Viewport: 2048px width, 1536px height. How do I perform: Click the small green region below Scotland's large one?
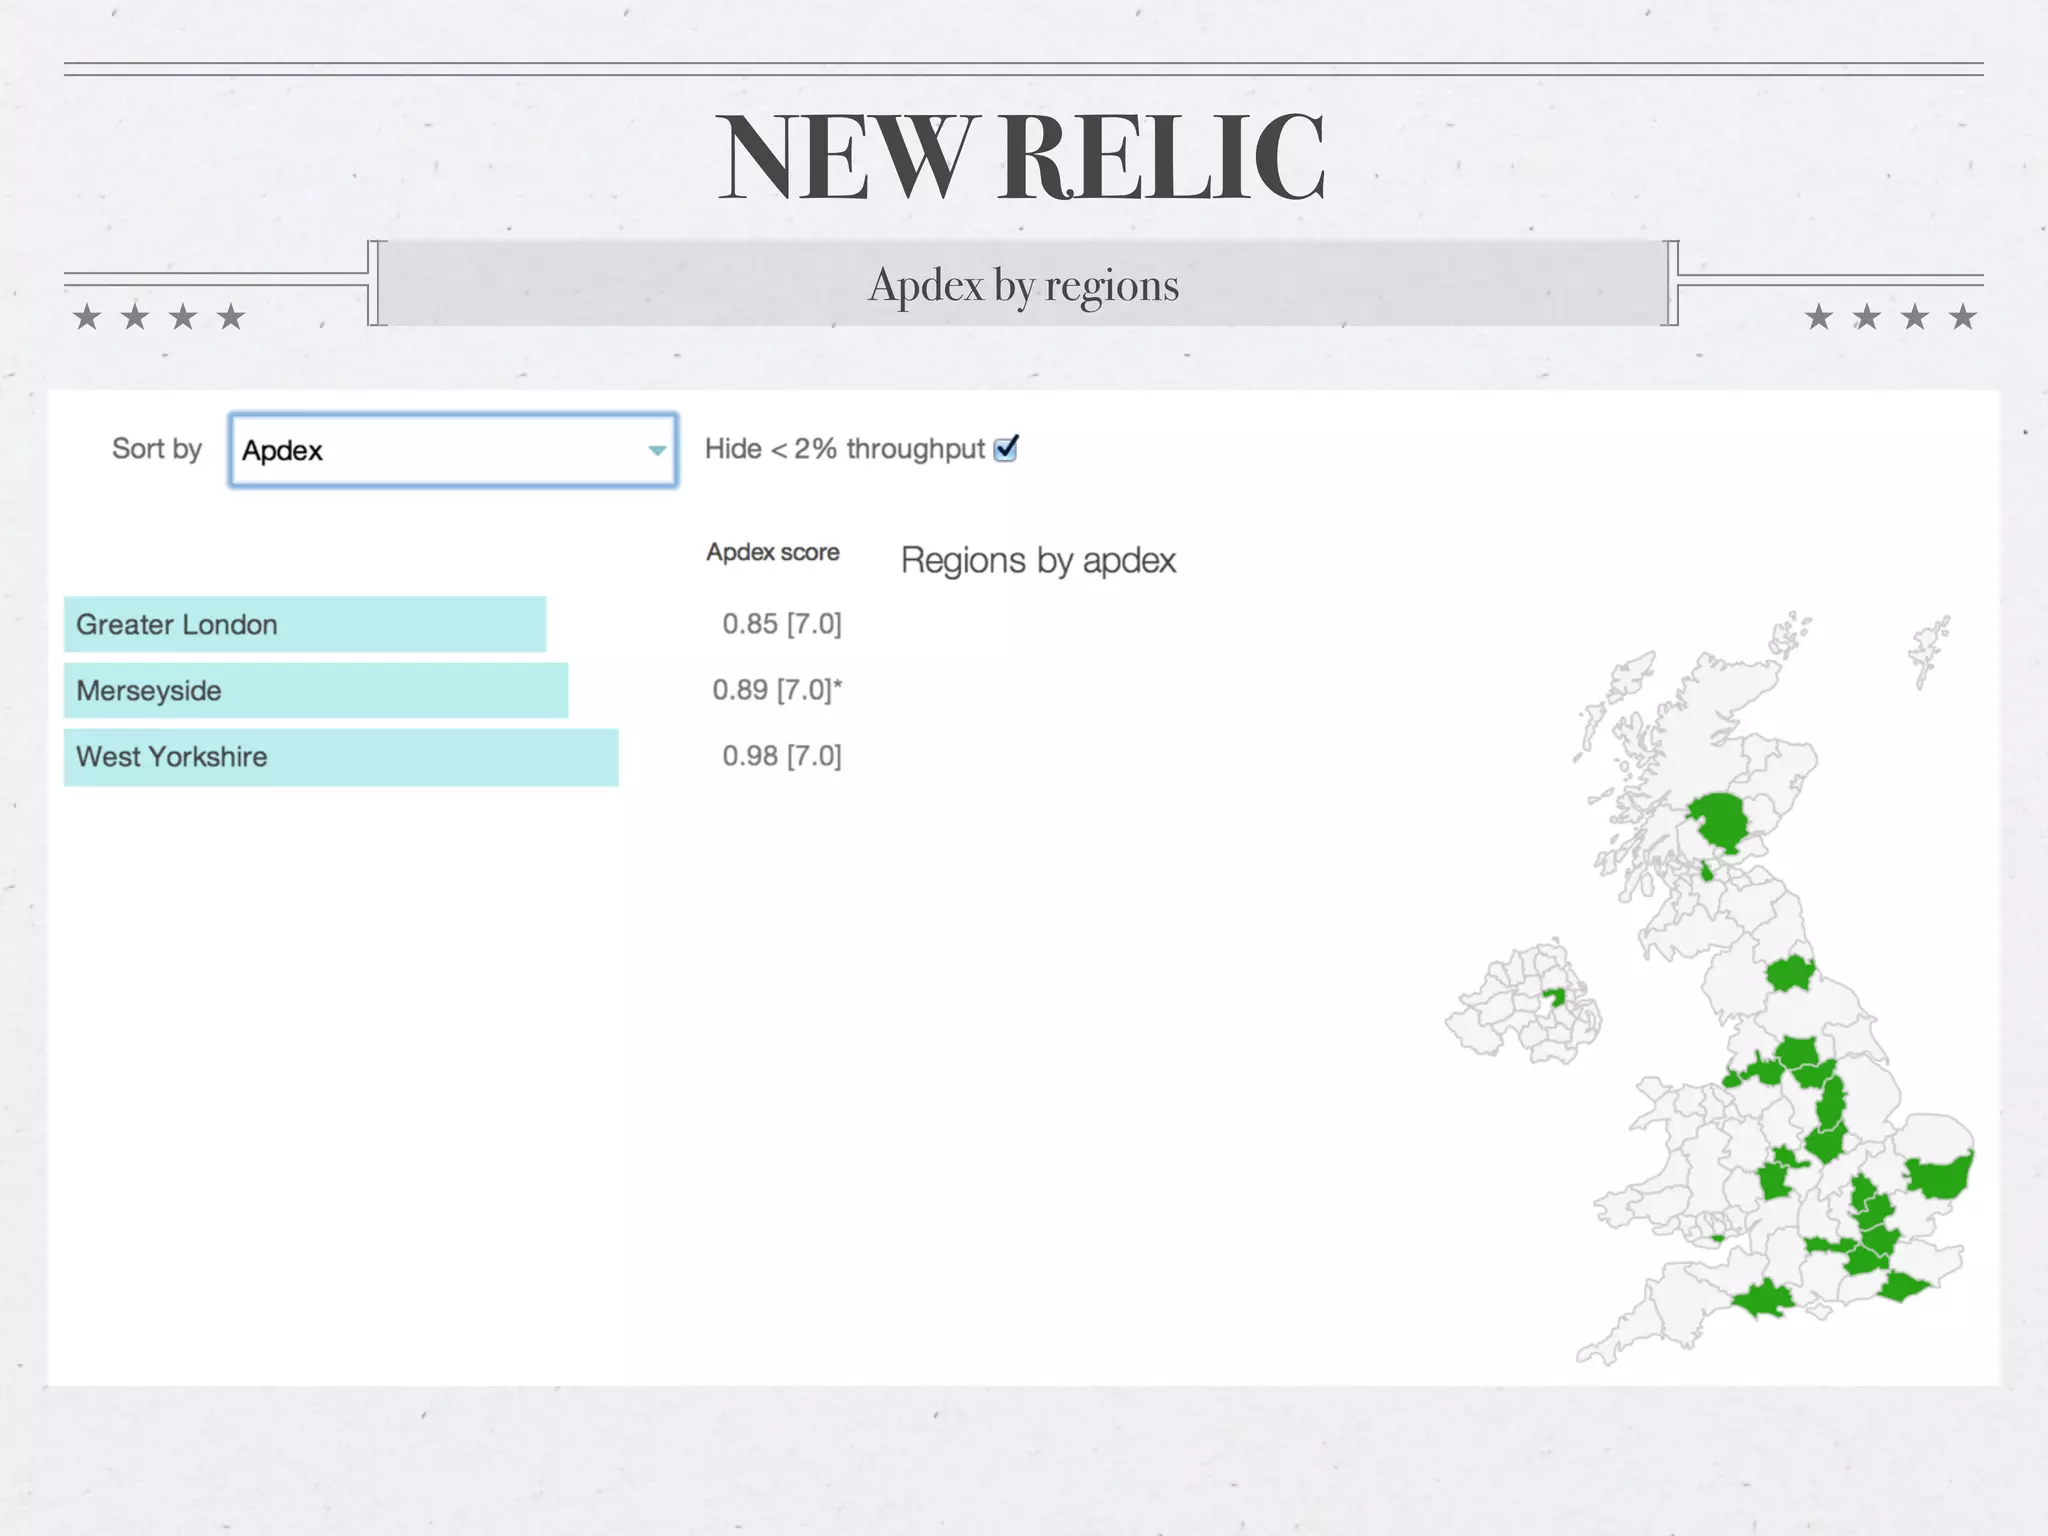tap(1706, 871)
